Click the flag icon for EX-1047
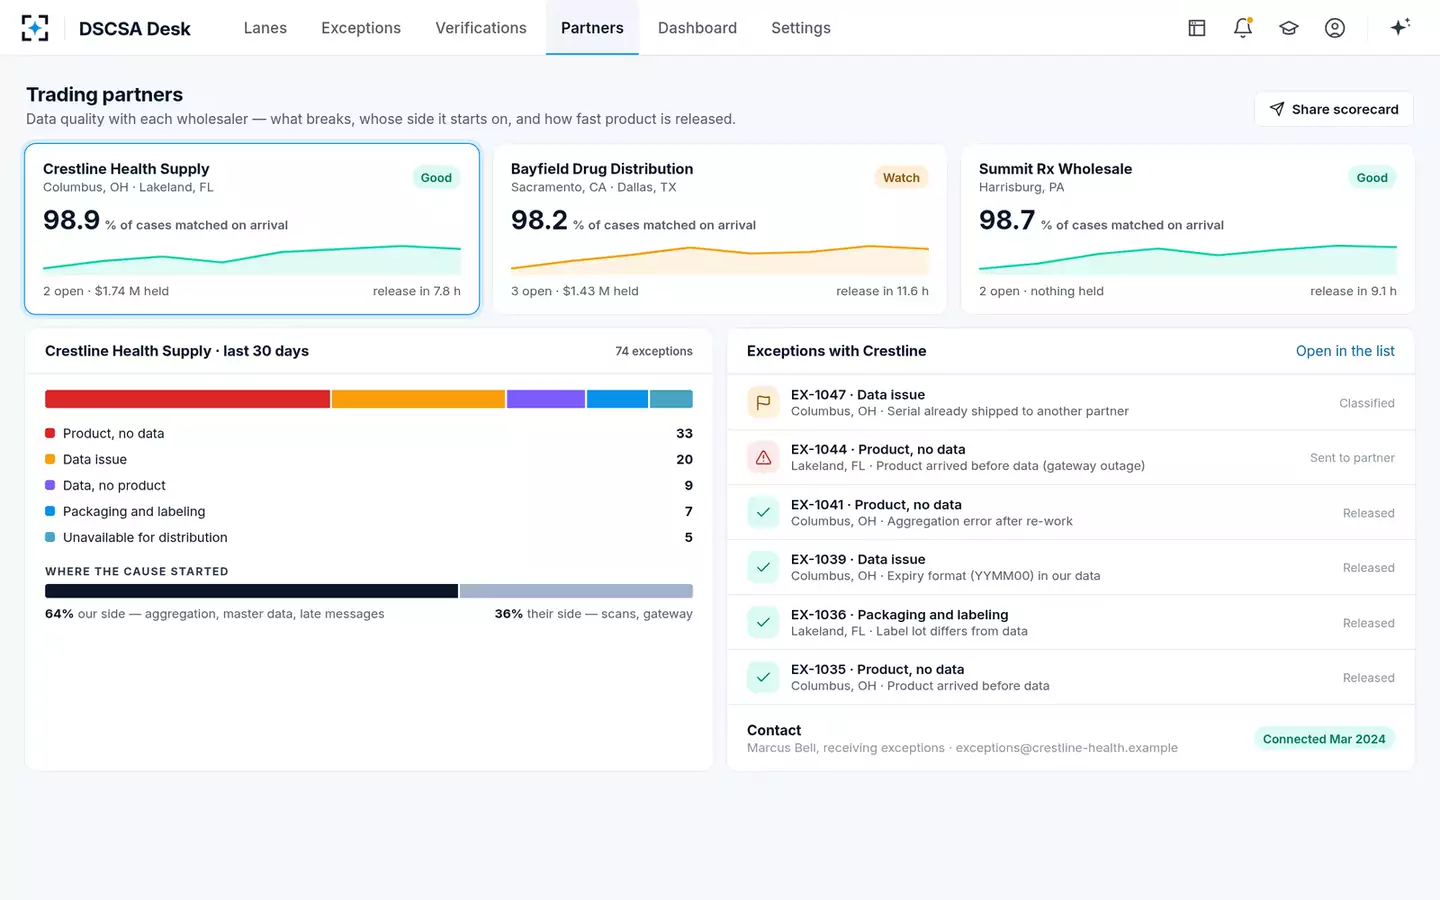This screenshot has width=1440, height=900. point(763,402)
